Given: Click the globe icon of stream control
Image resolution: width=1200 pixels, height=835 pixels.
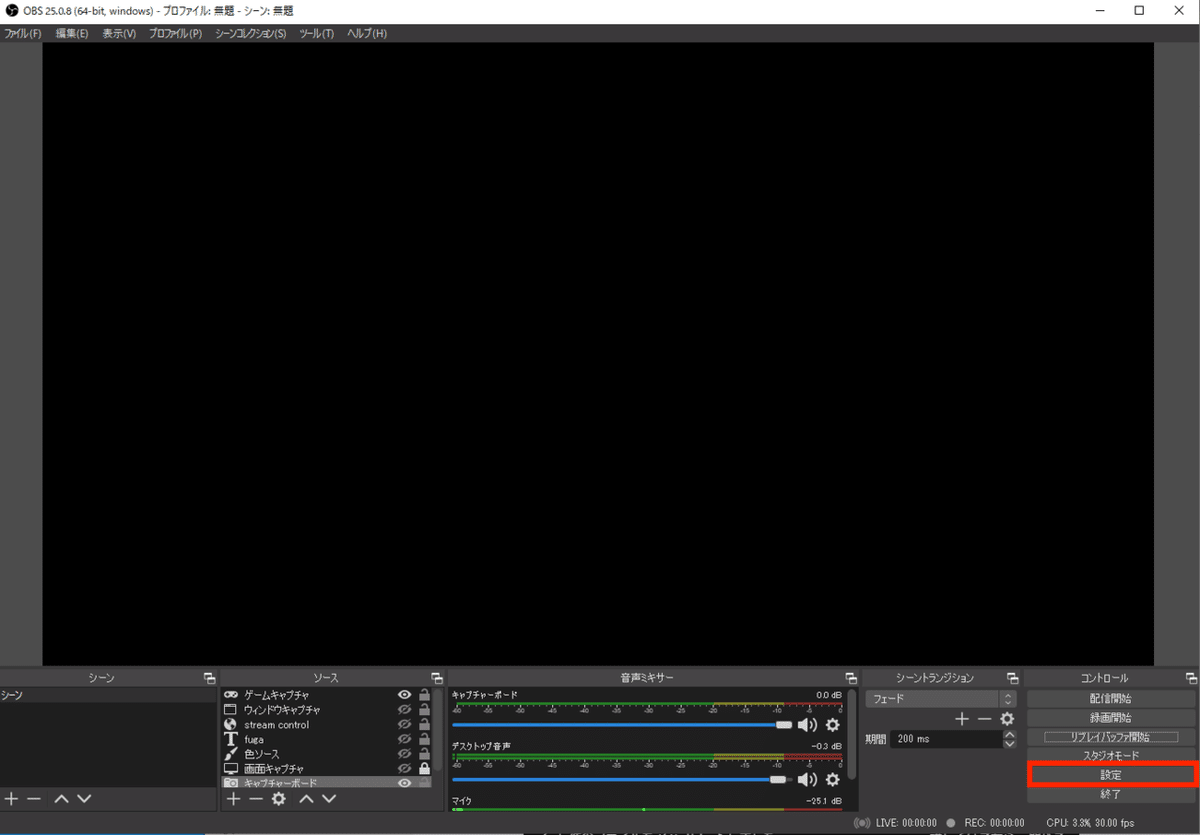Looking at the screenshot, I should (x=230, y=724).
